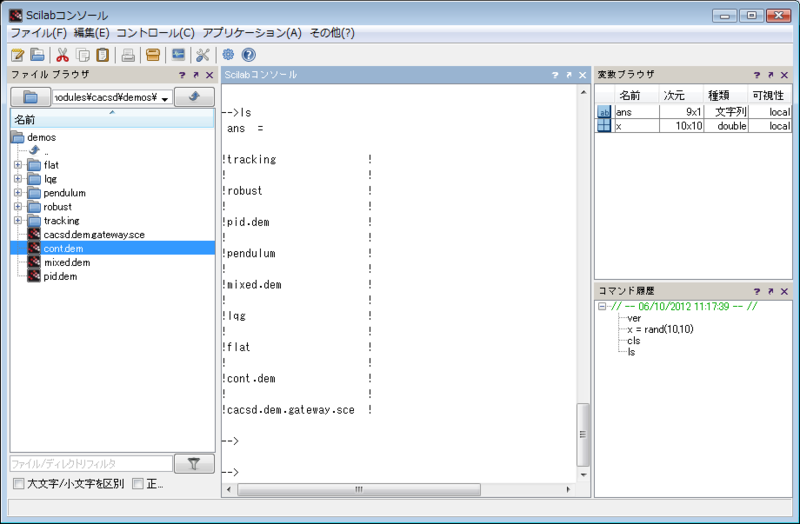Sort variables by 種類 column header
Viewport: 800px width, 524px height.
click(726, 95)
